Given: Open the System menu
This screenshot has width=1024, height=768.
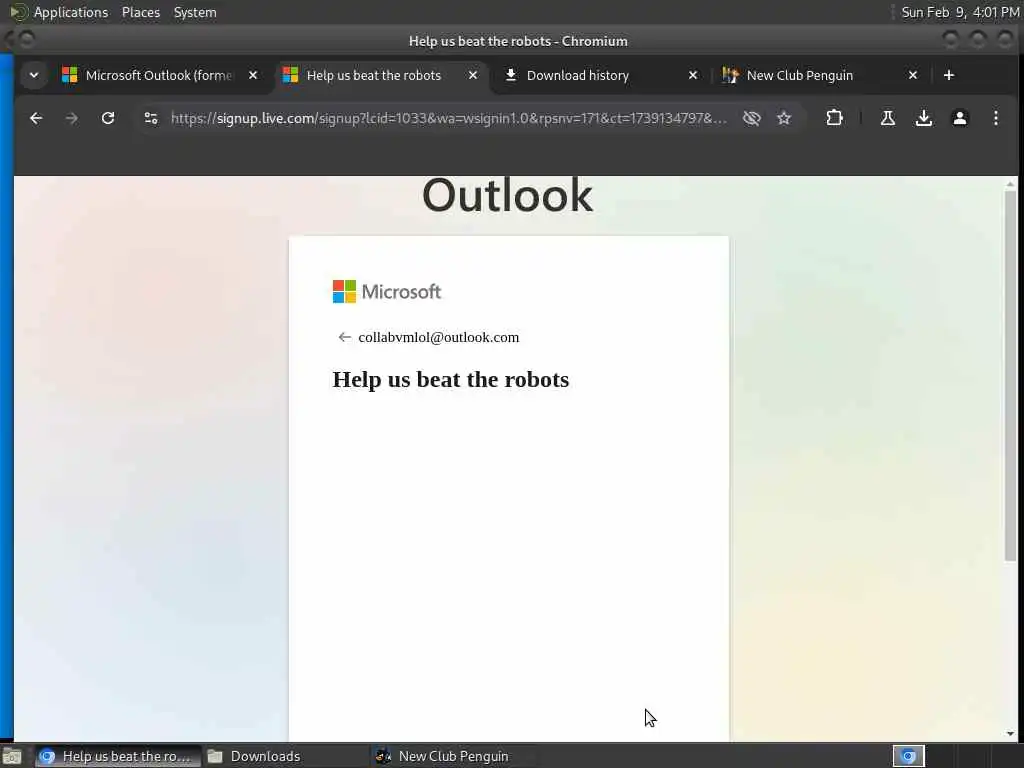Looking at the screenshot, I should point(195,12).
